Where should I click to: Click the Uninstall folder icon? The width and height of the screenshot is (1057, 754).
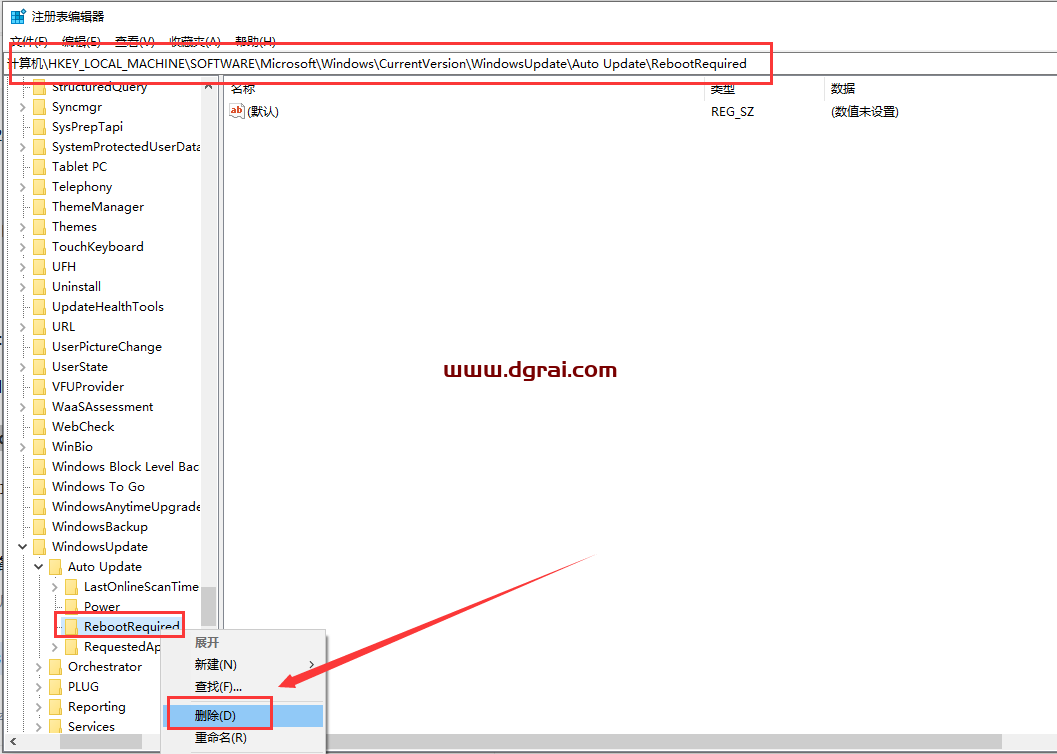pos(39,287)
